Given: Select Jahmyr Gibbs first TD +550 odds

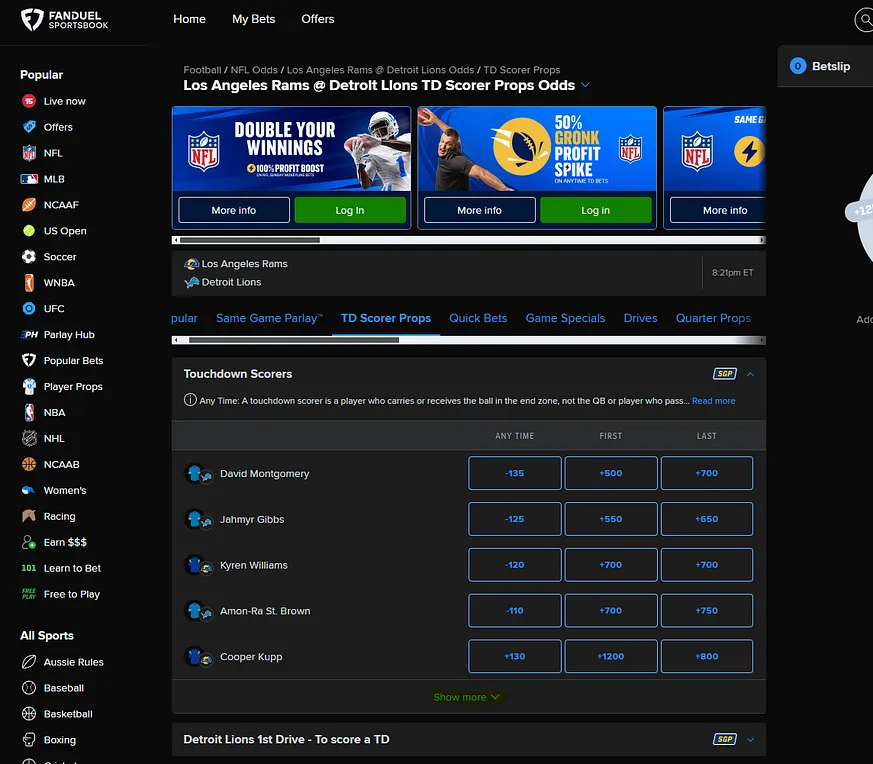Looking at the screenshot, I should click(x=611, y=518).
